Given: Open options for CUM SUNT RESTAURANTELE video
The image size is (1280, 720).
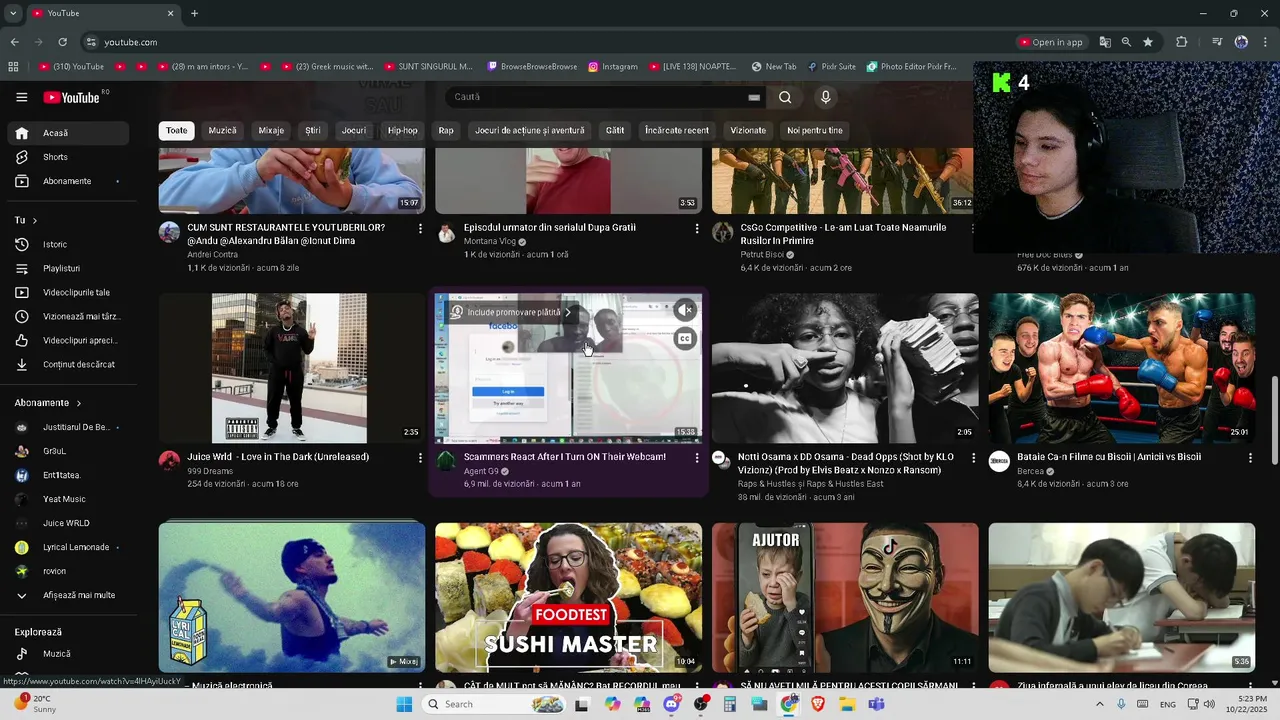Looking at the screenshot, I should click(420, 228).
